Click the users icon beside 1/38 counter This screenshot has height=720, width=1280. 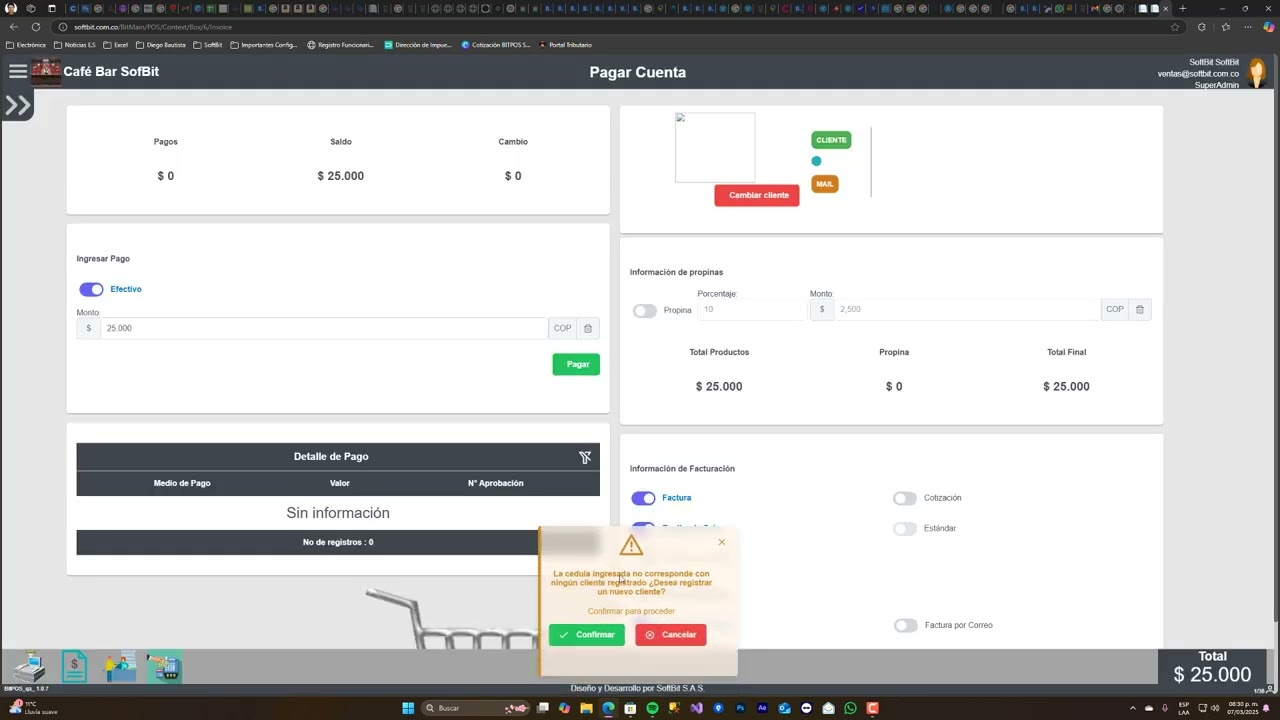(x=1272, y=689)
